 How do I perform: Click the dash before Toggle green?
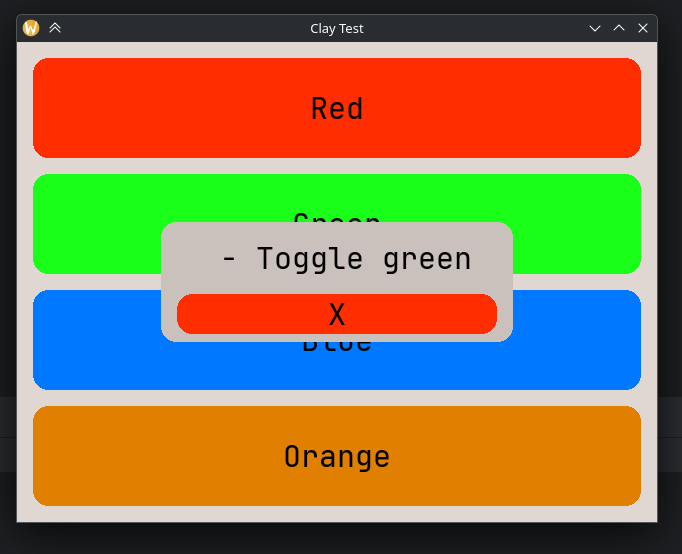(x=229, y=259)
